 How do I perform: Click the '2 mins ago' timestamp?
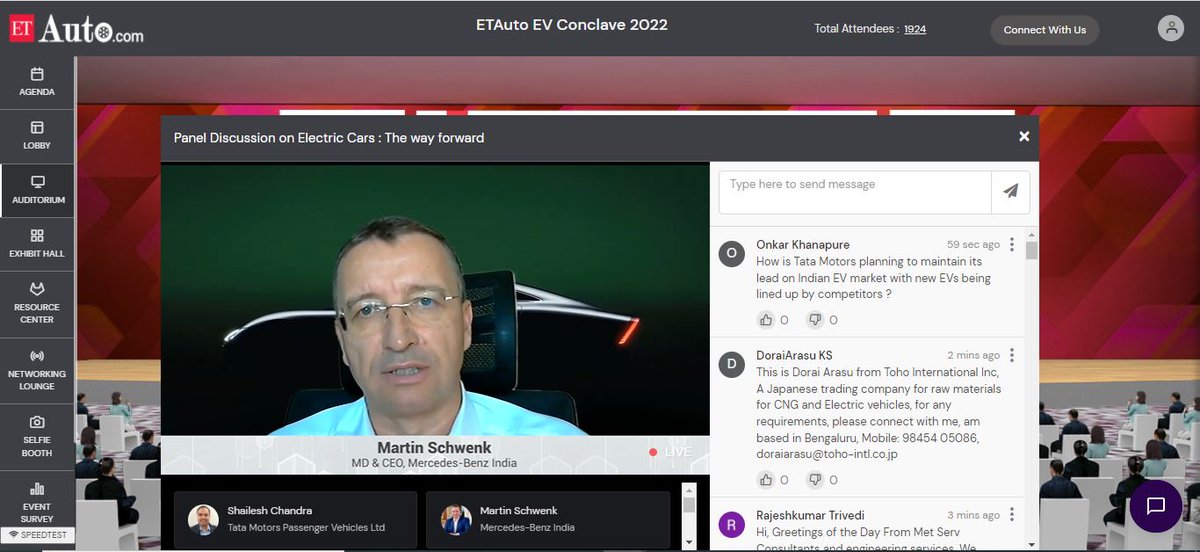pyautogui.click(x=973, y=355)
